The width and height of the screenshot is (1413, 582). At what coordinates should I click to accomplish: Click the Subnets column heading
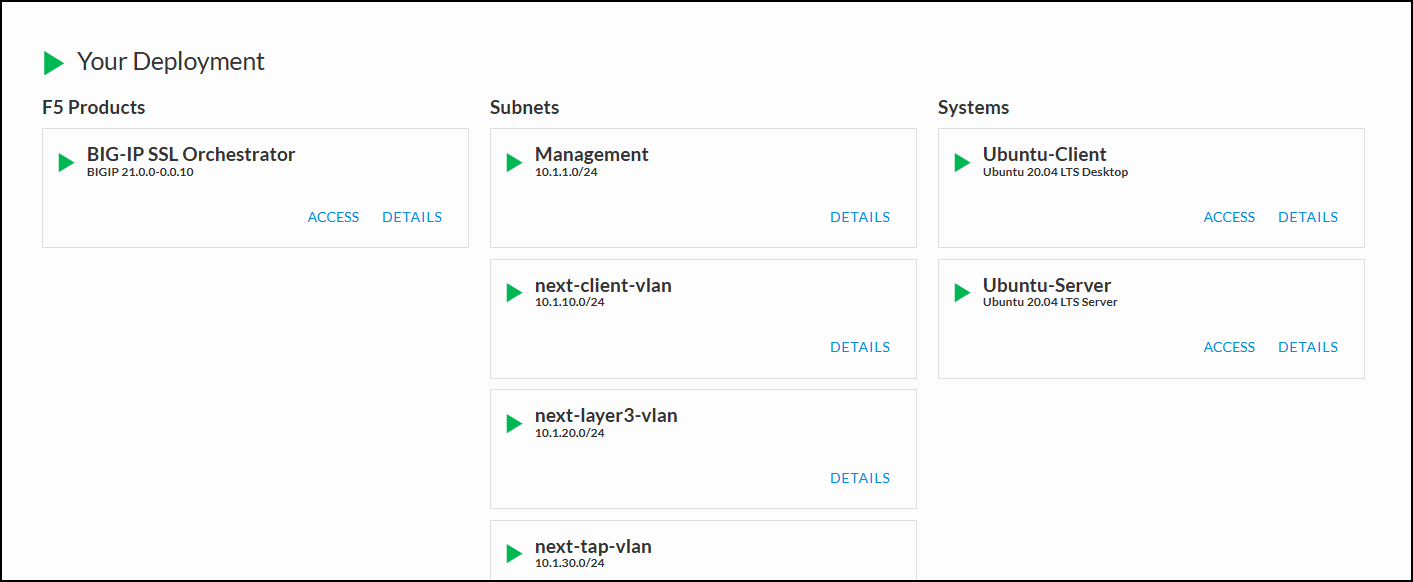coord(525,107)
